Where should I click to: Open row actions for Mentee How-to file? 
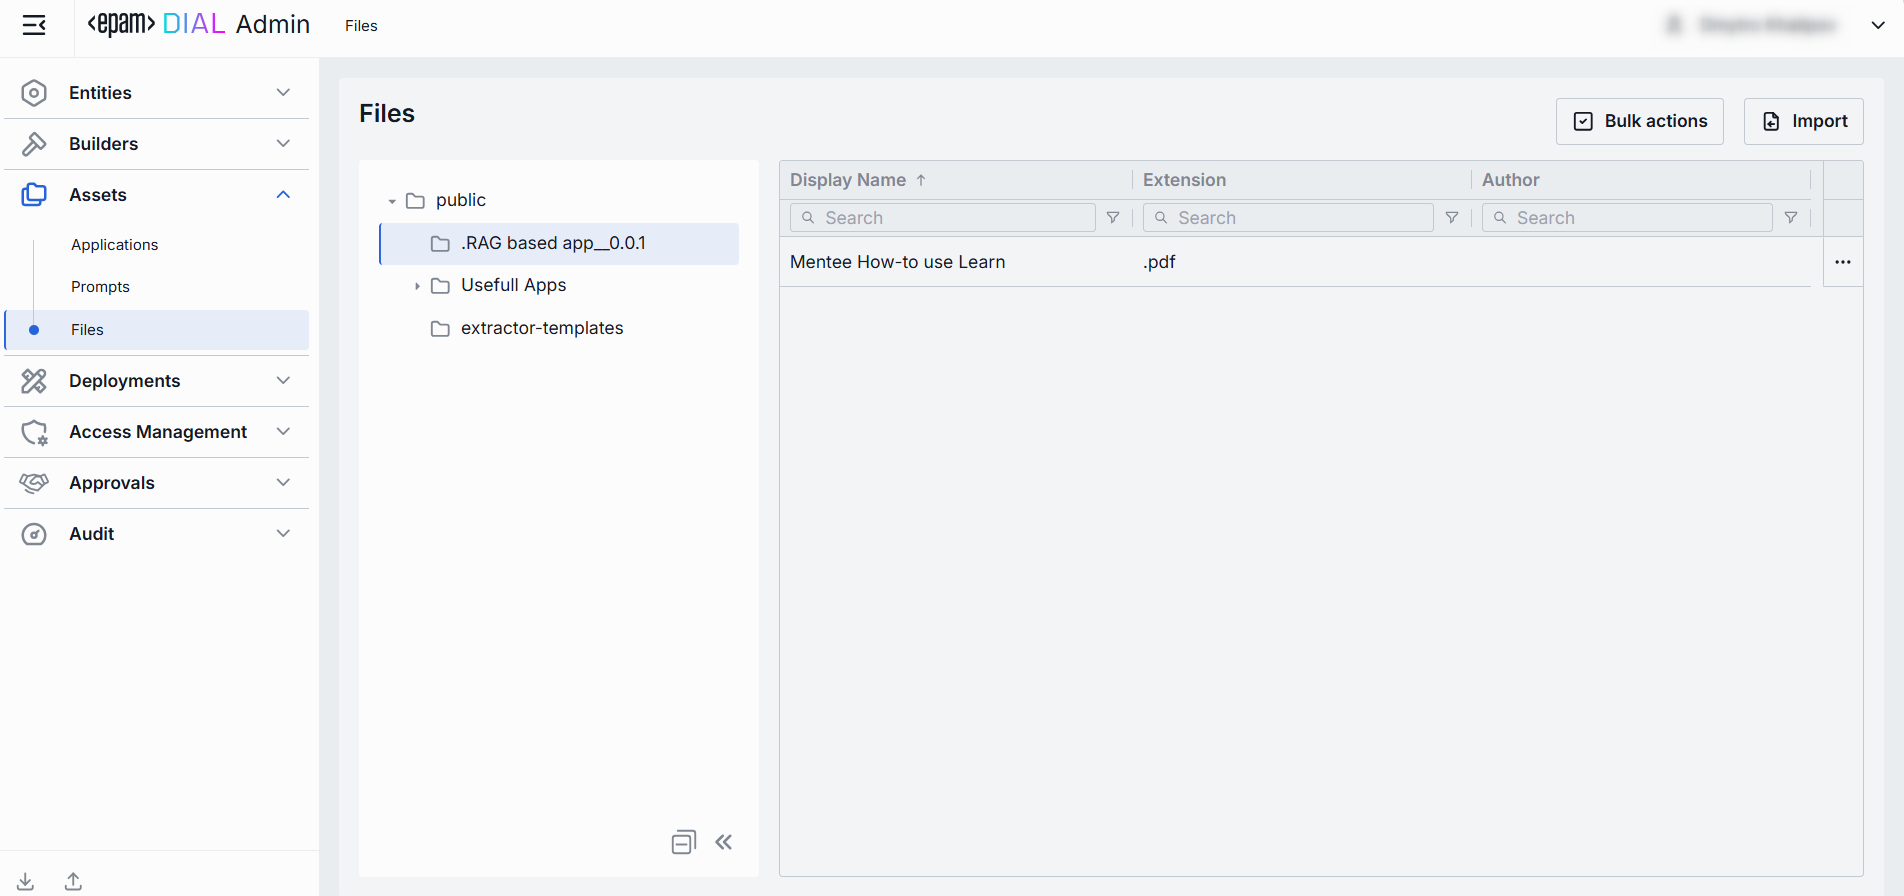[1842, 262]
